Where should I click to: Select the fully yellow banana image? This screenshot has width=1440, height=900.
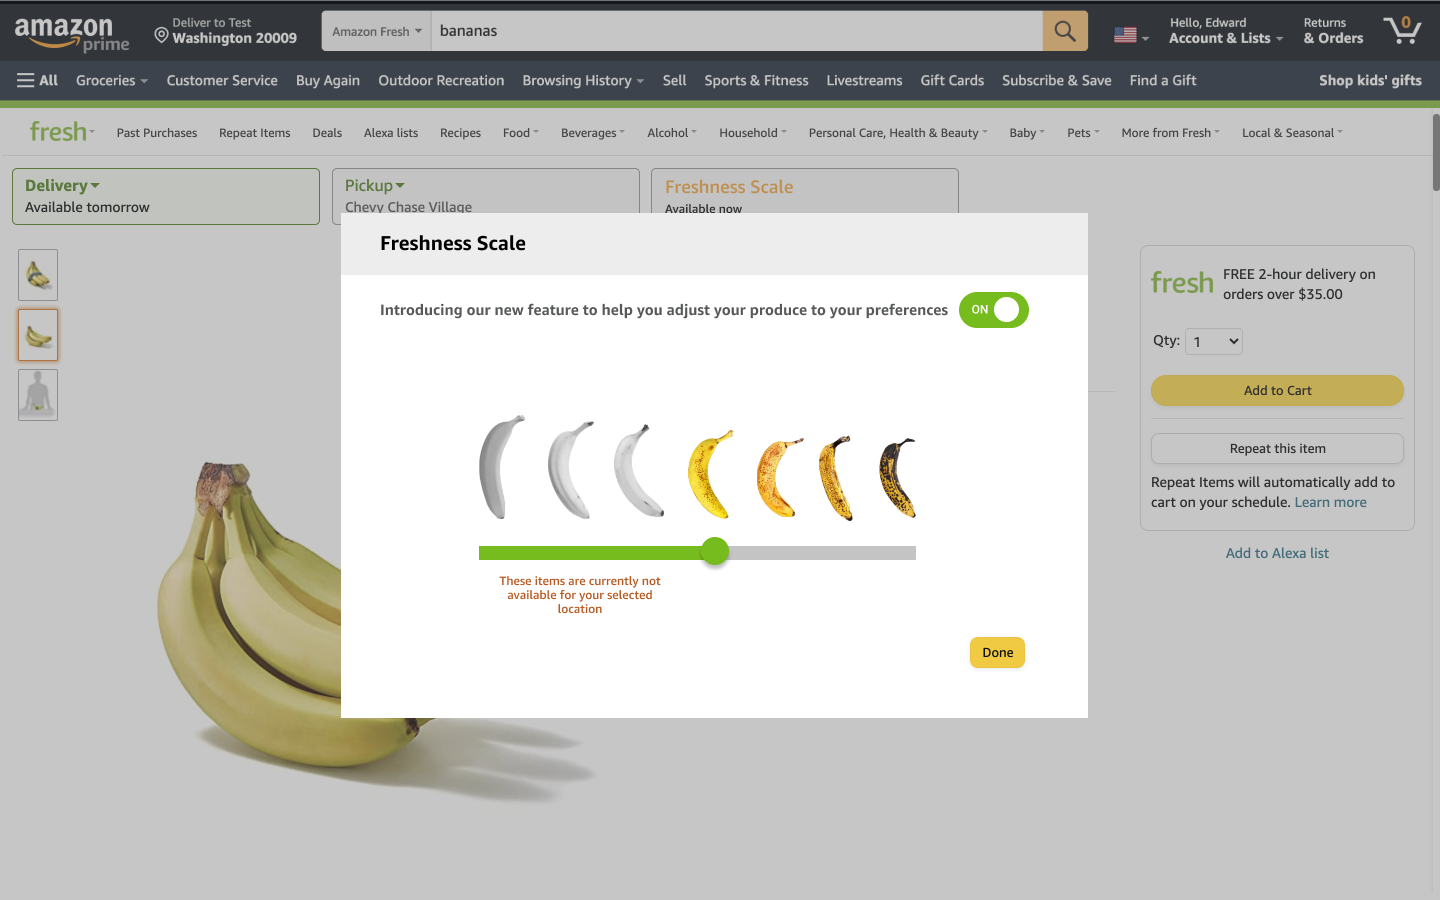click(x=711, y=473)
